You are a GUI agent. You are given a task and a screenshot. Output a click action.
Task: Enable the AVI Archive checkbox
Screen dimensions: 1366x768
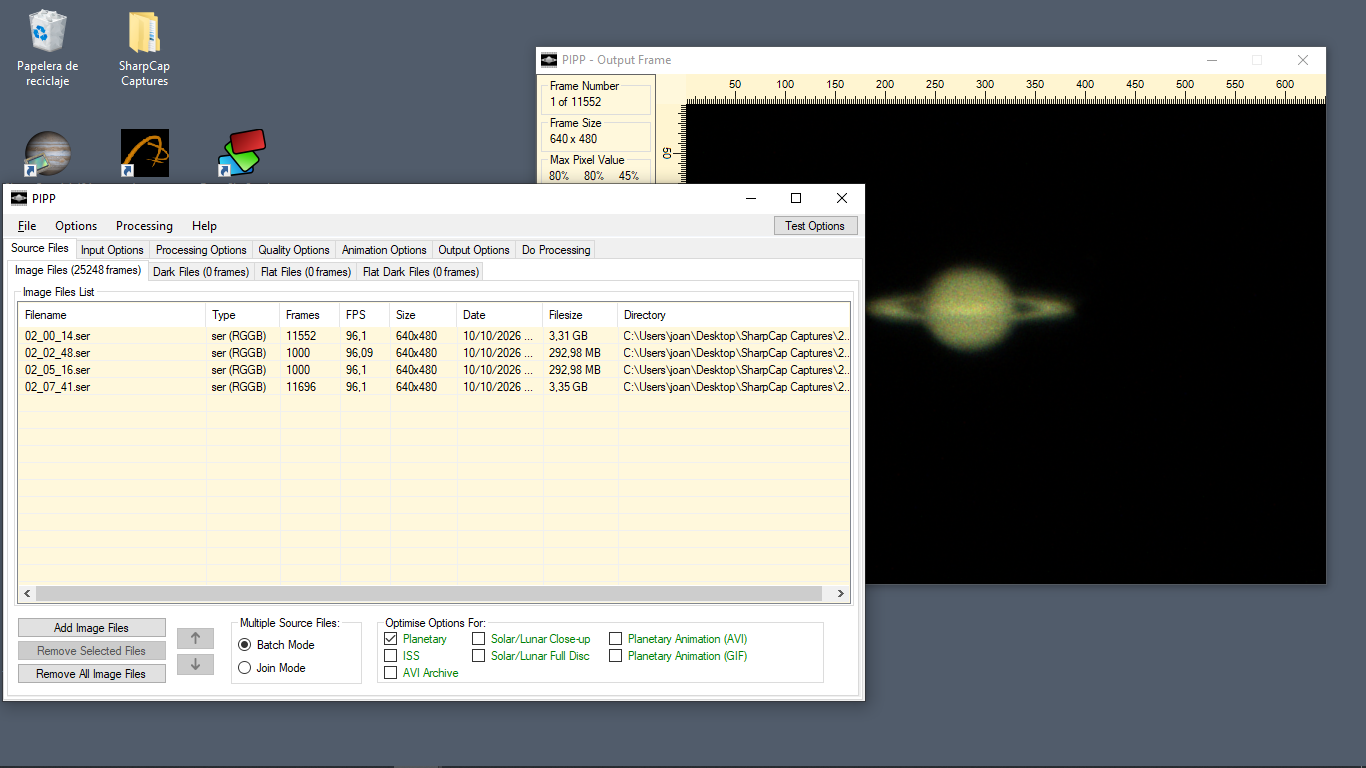[x=391, y=673]
